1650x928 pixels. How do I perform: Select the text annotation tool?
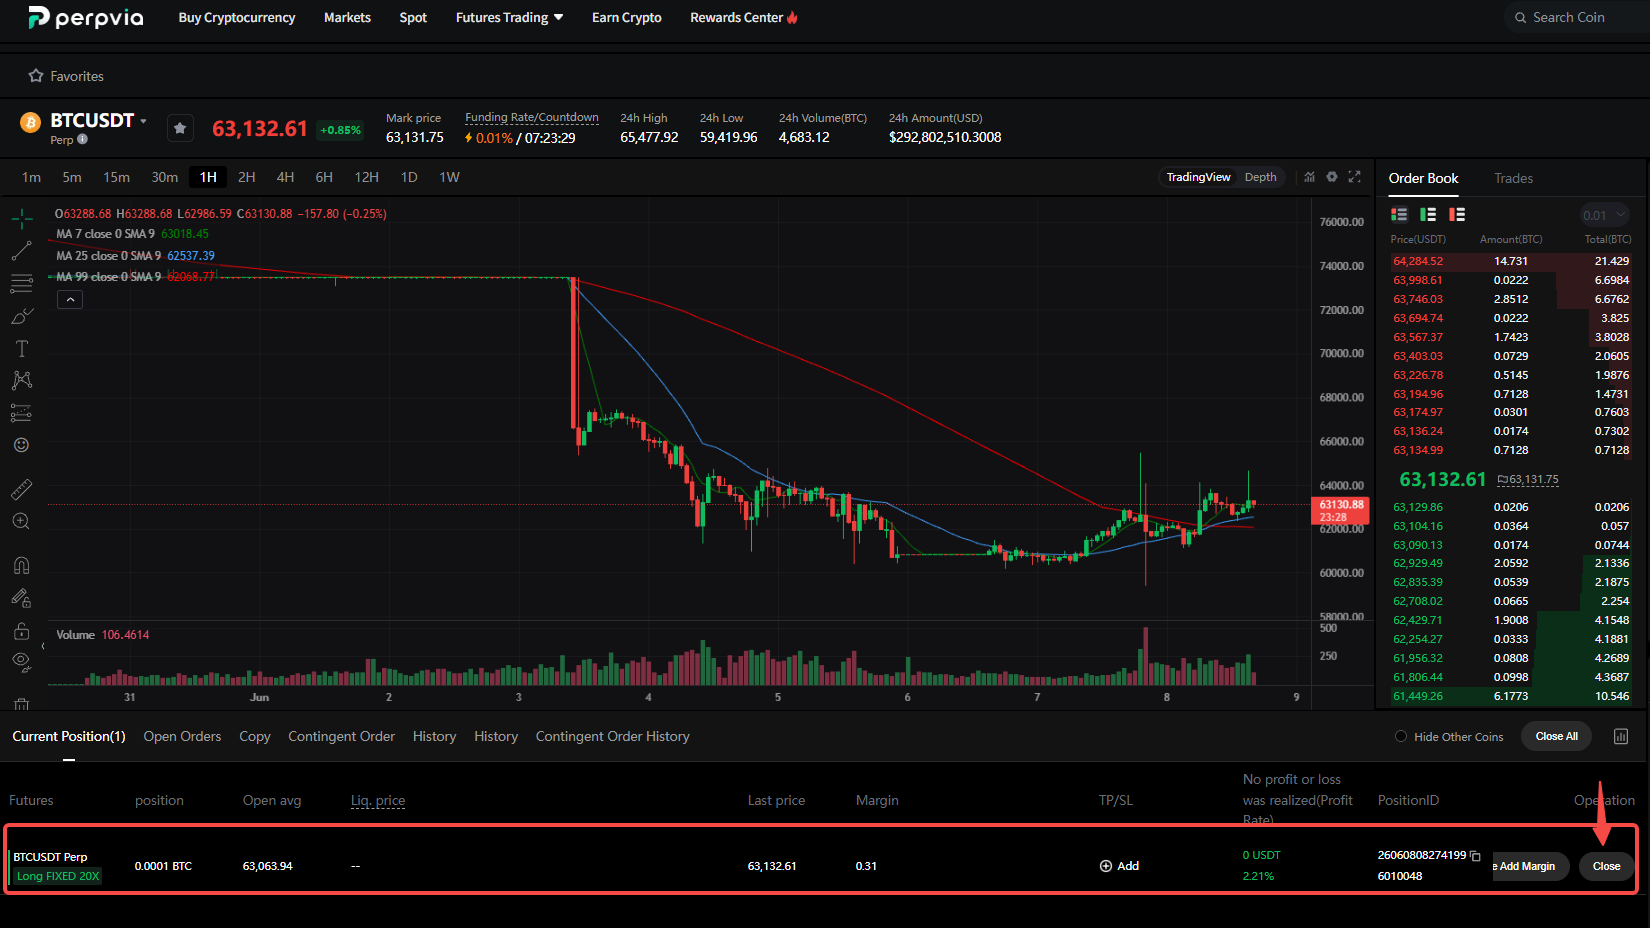(21, 349)
